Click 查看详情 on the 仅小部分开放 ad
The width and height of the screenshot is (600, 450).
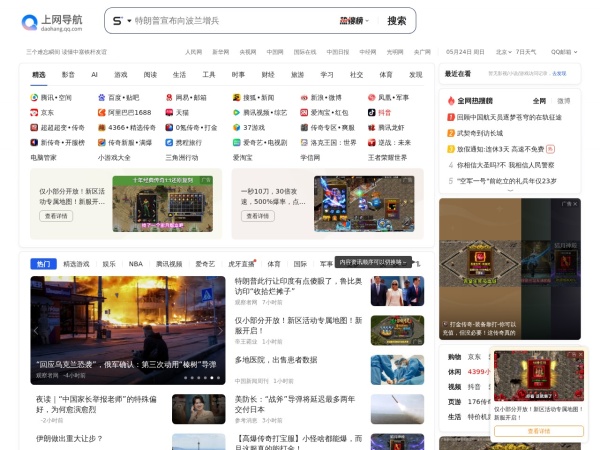pos(56,216)
